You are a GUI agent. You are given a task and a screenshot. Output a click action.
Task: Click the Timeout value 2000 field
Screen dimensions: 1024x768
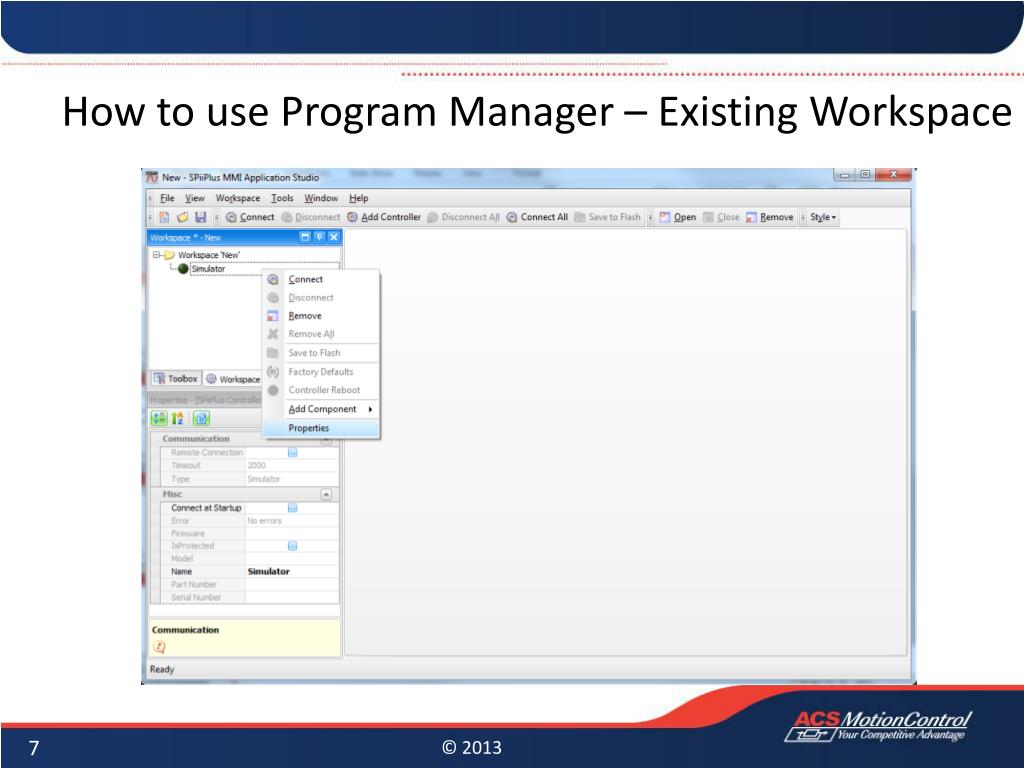pos(292,465)
